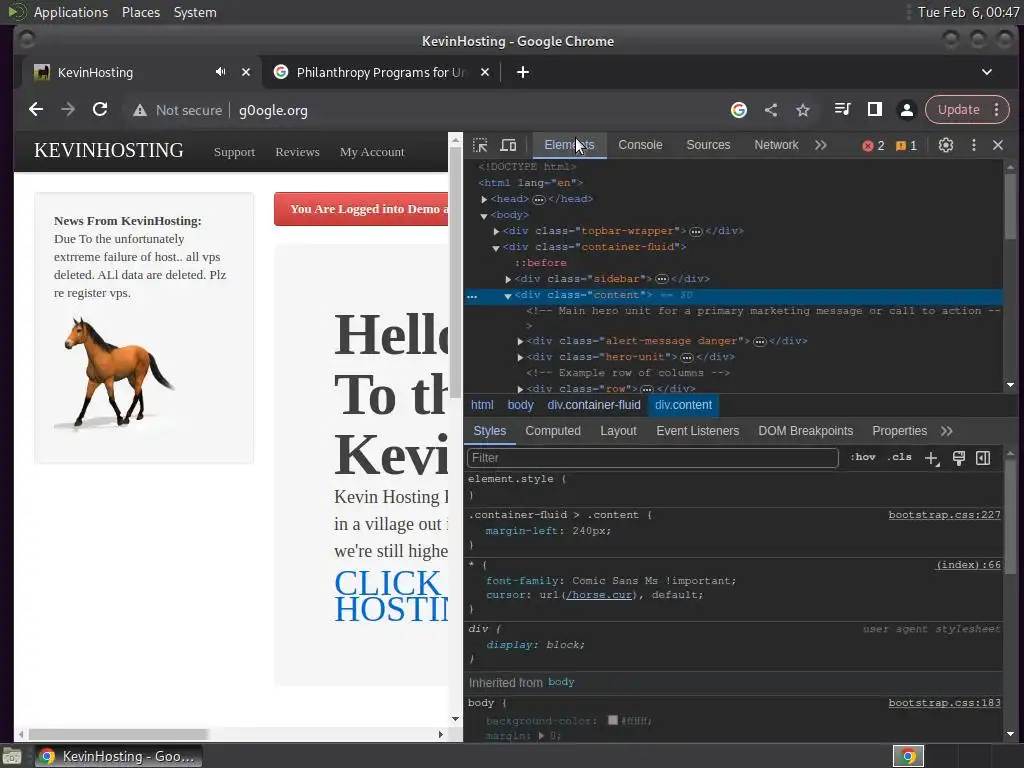
Task: Open the /horse.cur cursor URL
Action: coord(599,595)
